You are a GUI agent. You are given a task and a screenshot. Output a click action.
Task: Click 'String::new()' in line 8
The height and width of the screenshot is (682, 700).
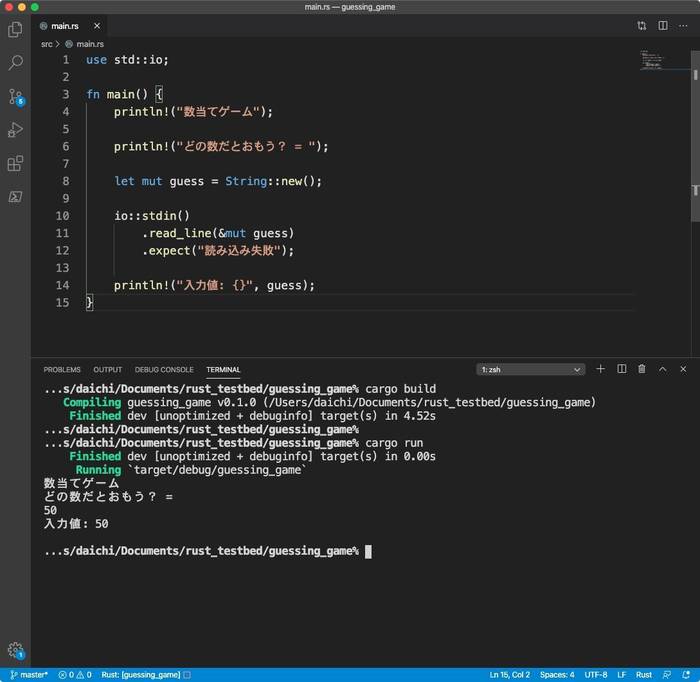[273, 181]
